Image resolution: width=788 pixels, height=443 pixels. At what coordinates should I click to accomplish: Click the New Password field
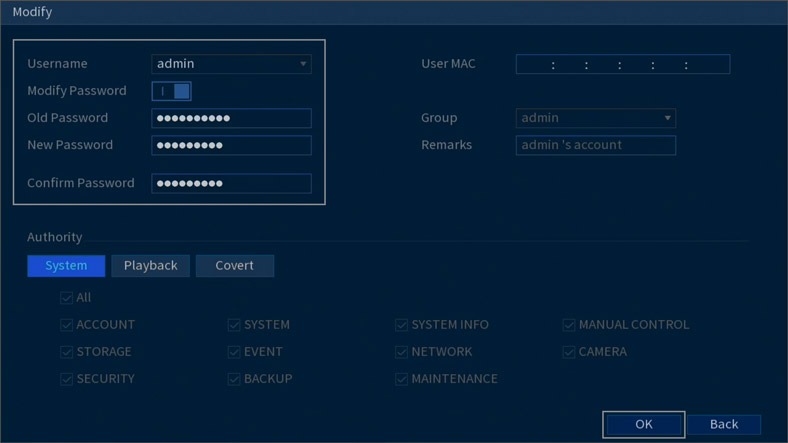pyautogui.click(x=231, y=145)
